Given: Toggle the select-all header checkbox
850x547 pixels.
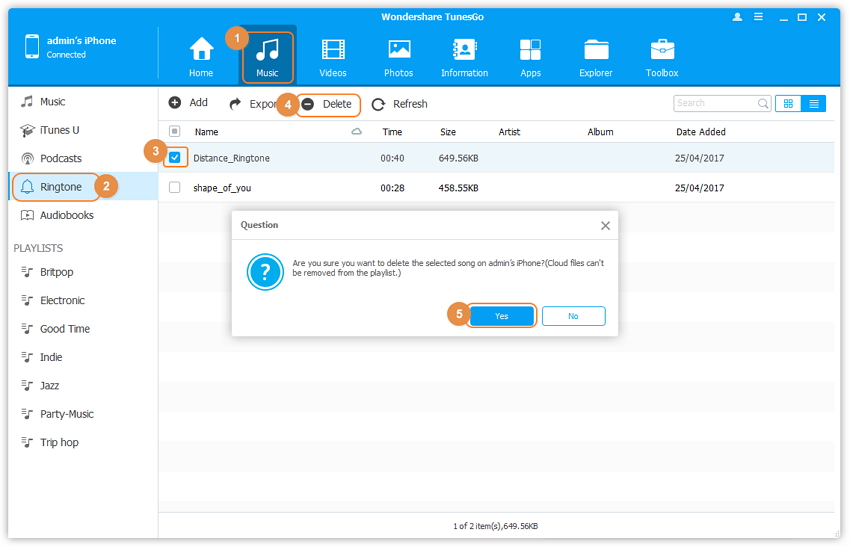Looking at the screenshot, I should (175, 132).
